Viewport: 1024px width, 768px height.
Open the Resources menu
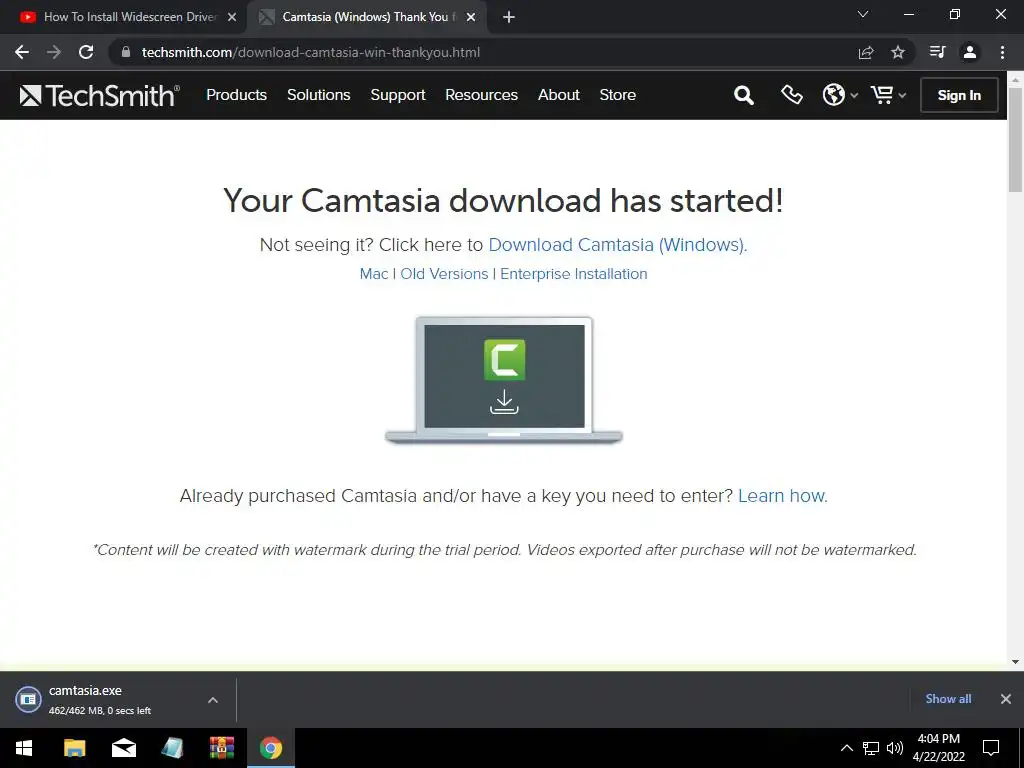coord(481,95)
